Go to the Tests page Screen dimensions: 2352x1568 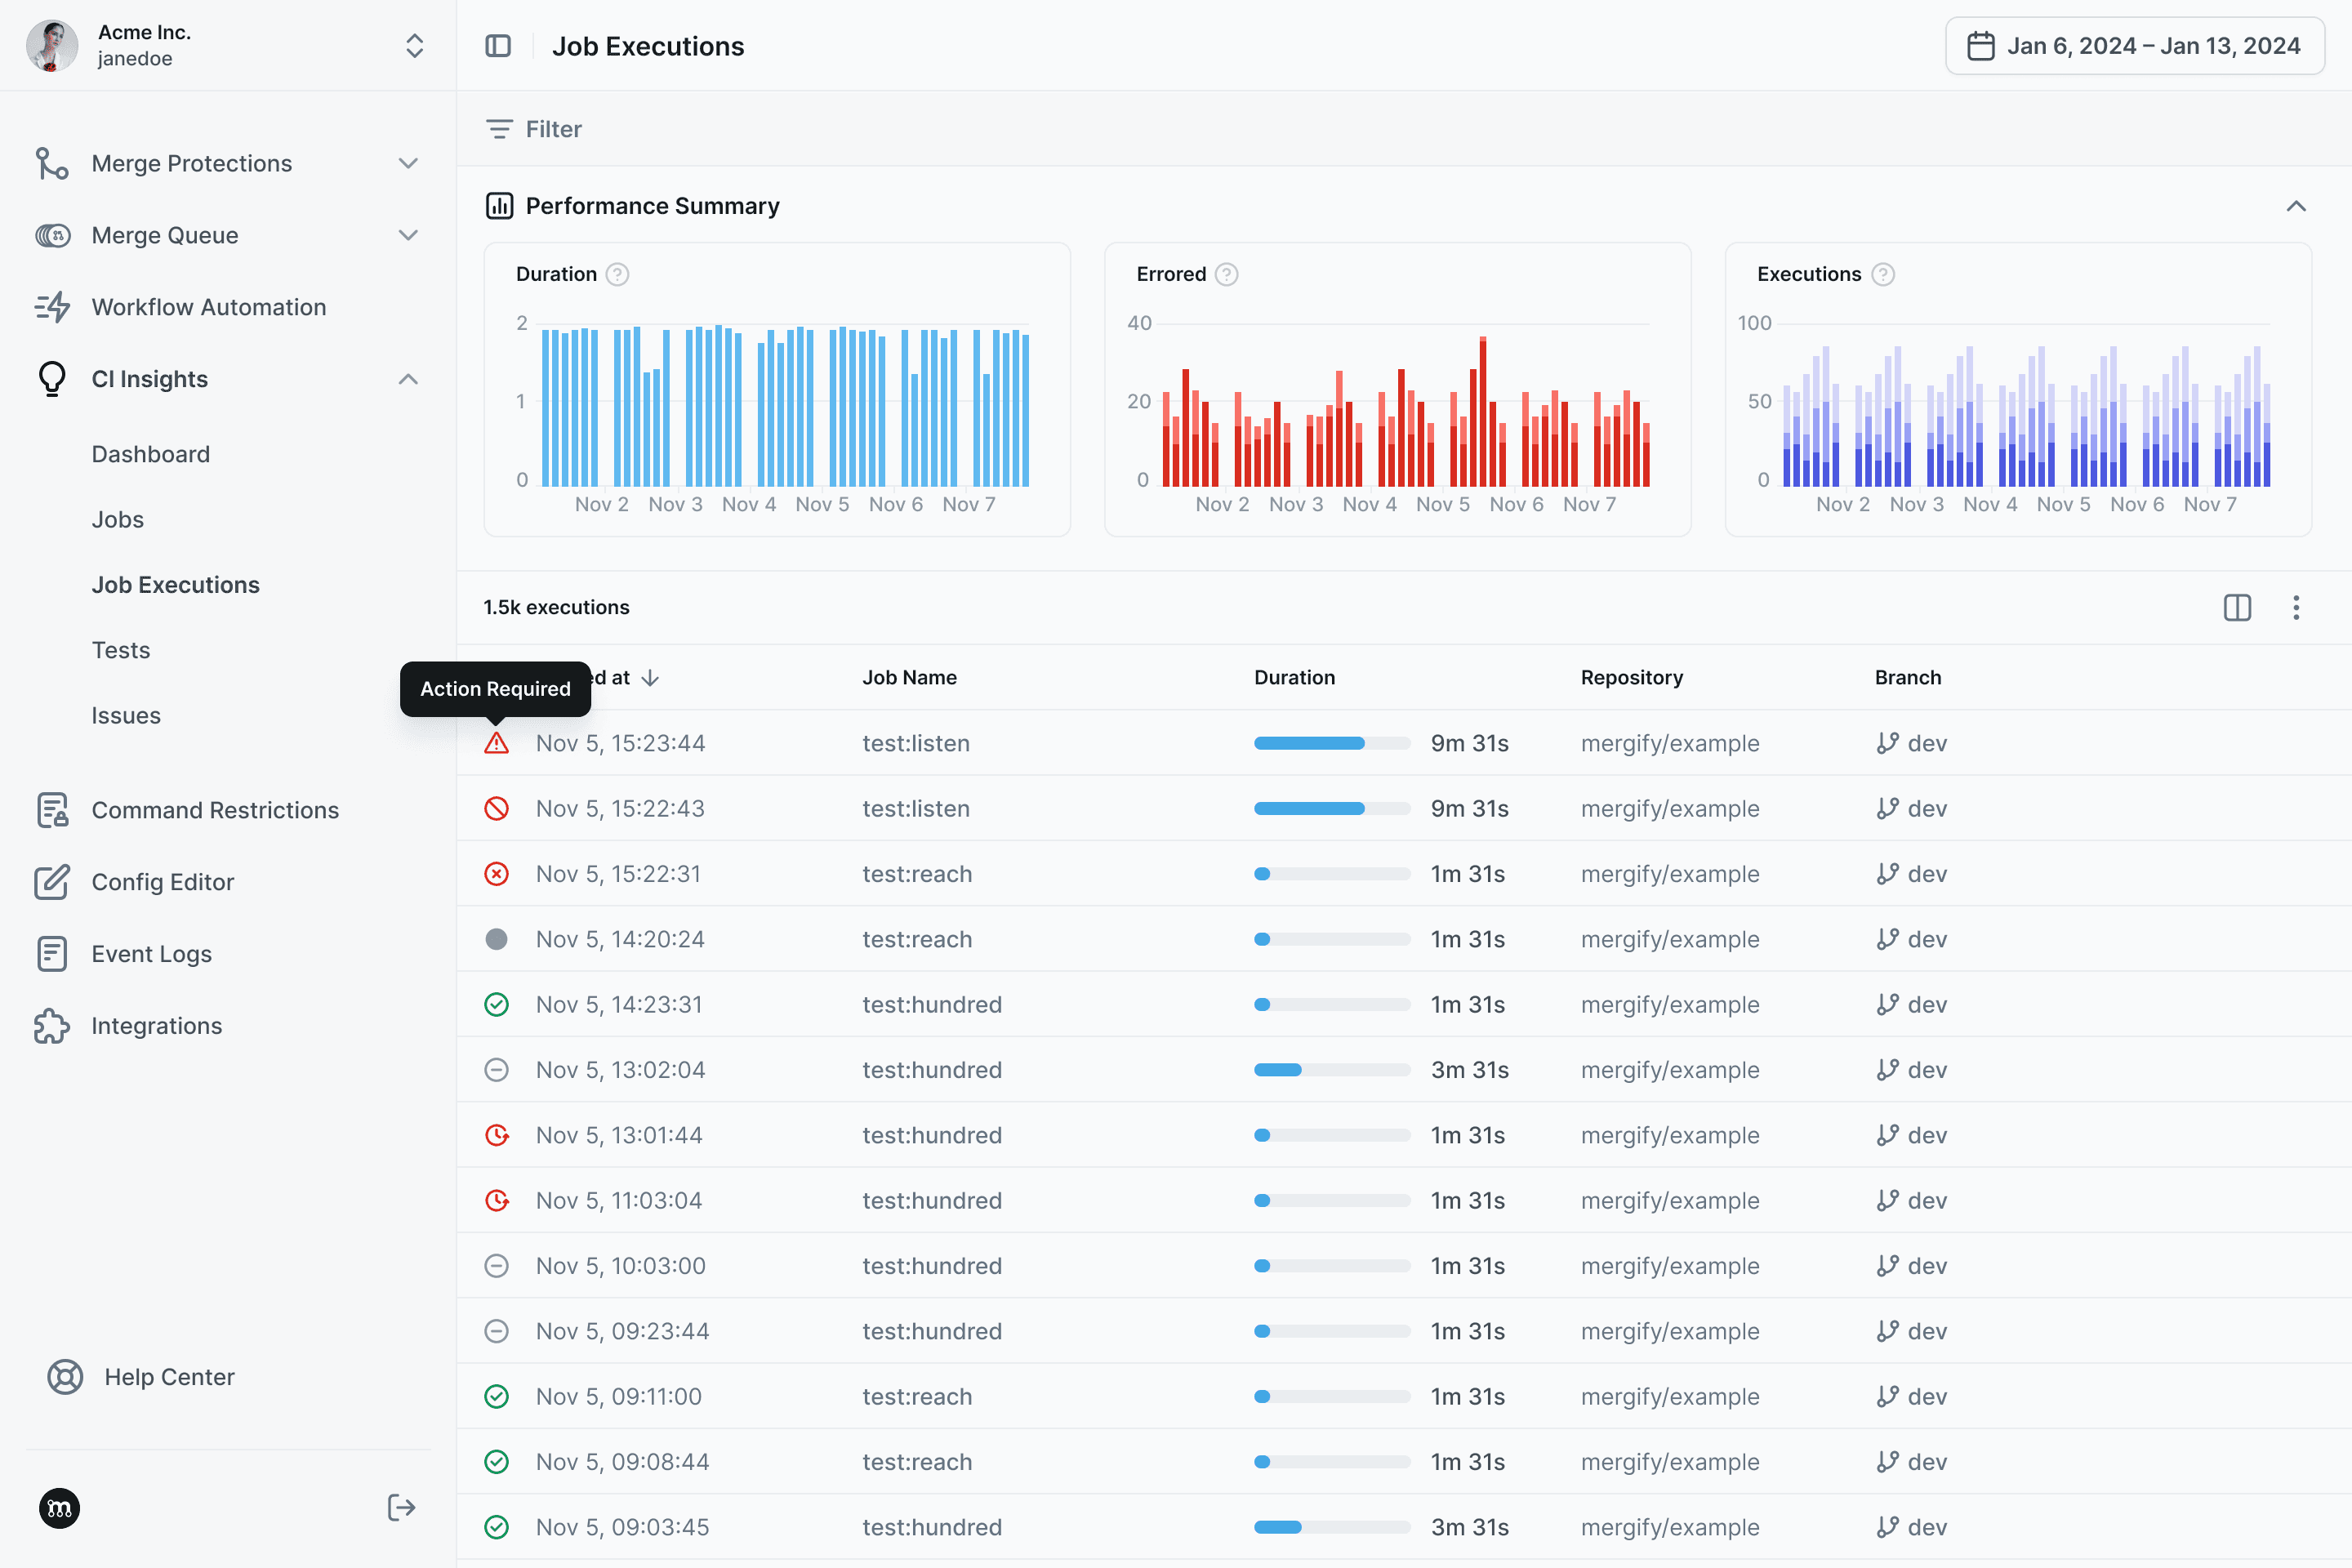point(121,650)
